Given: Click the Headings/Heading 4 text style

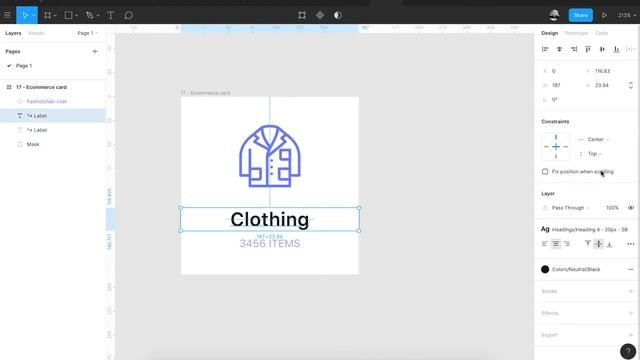Looking at the screenshot, I should (584, 229).
